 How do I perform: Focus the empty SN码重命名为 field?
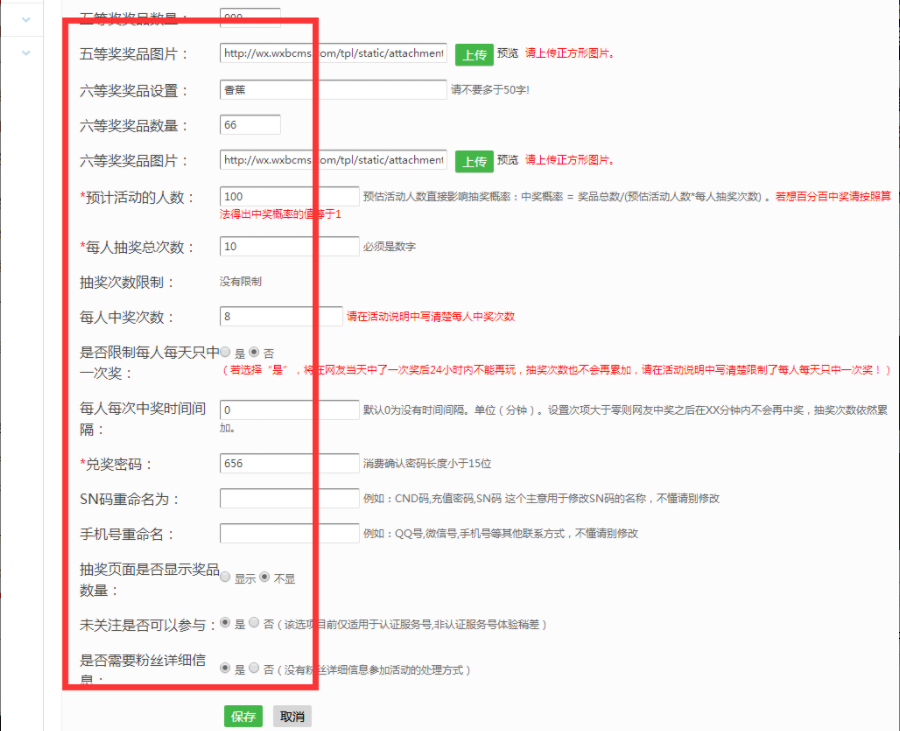pyautogui.click(x=289, y=498)
